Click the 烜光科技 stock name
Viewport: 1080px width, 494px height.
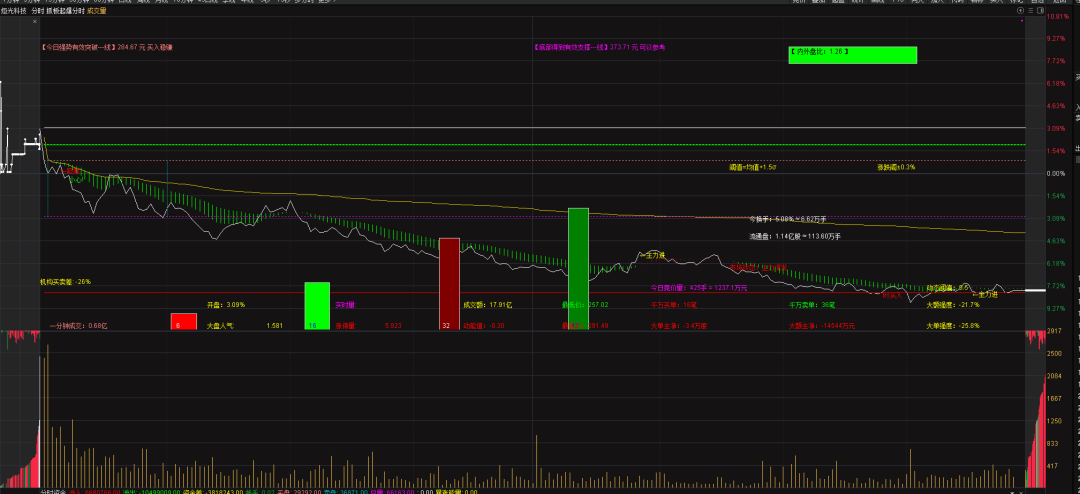[x=14, y=12]
